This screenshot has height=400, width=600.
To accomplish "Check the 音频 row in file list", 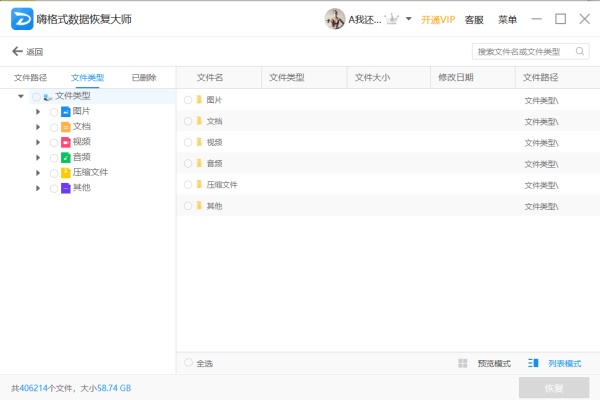I will point(188,163).
